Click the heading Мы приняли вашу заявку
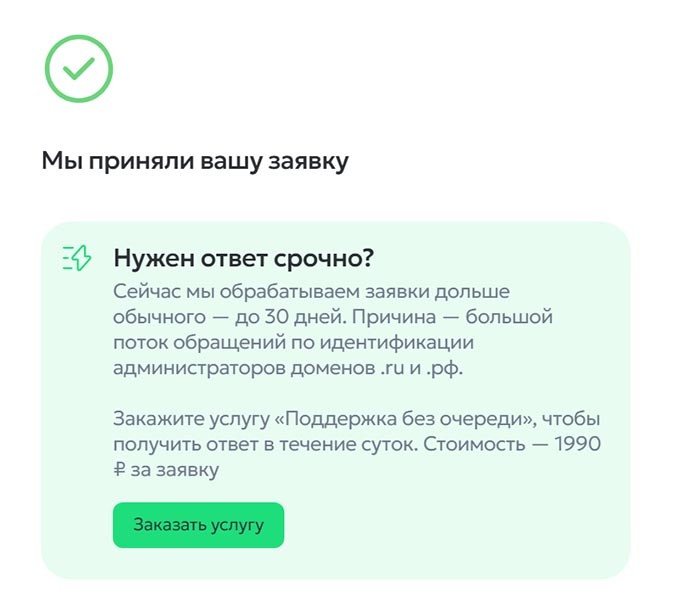The height and width of the screenshot is (589, 685). 195,161
